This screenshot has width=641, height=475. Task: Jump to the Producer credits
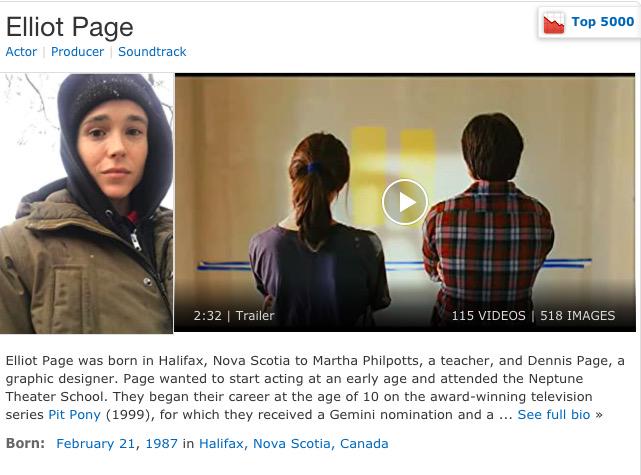pos(77,52)
